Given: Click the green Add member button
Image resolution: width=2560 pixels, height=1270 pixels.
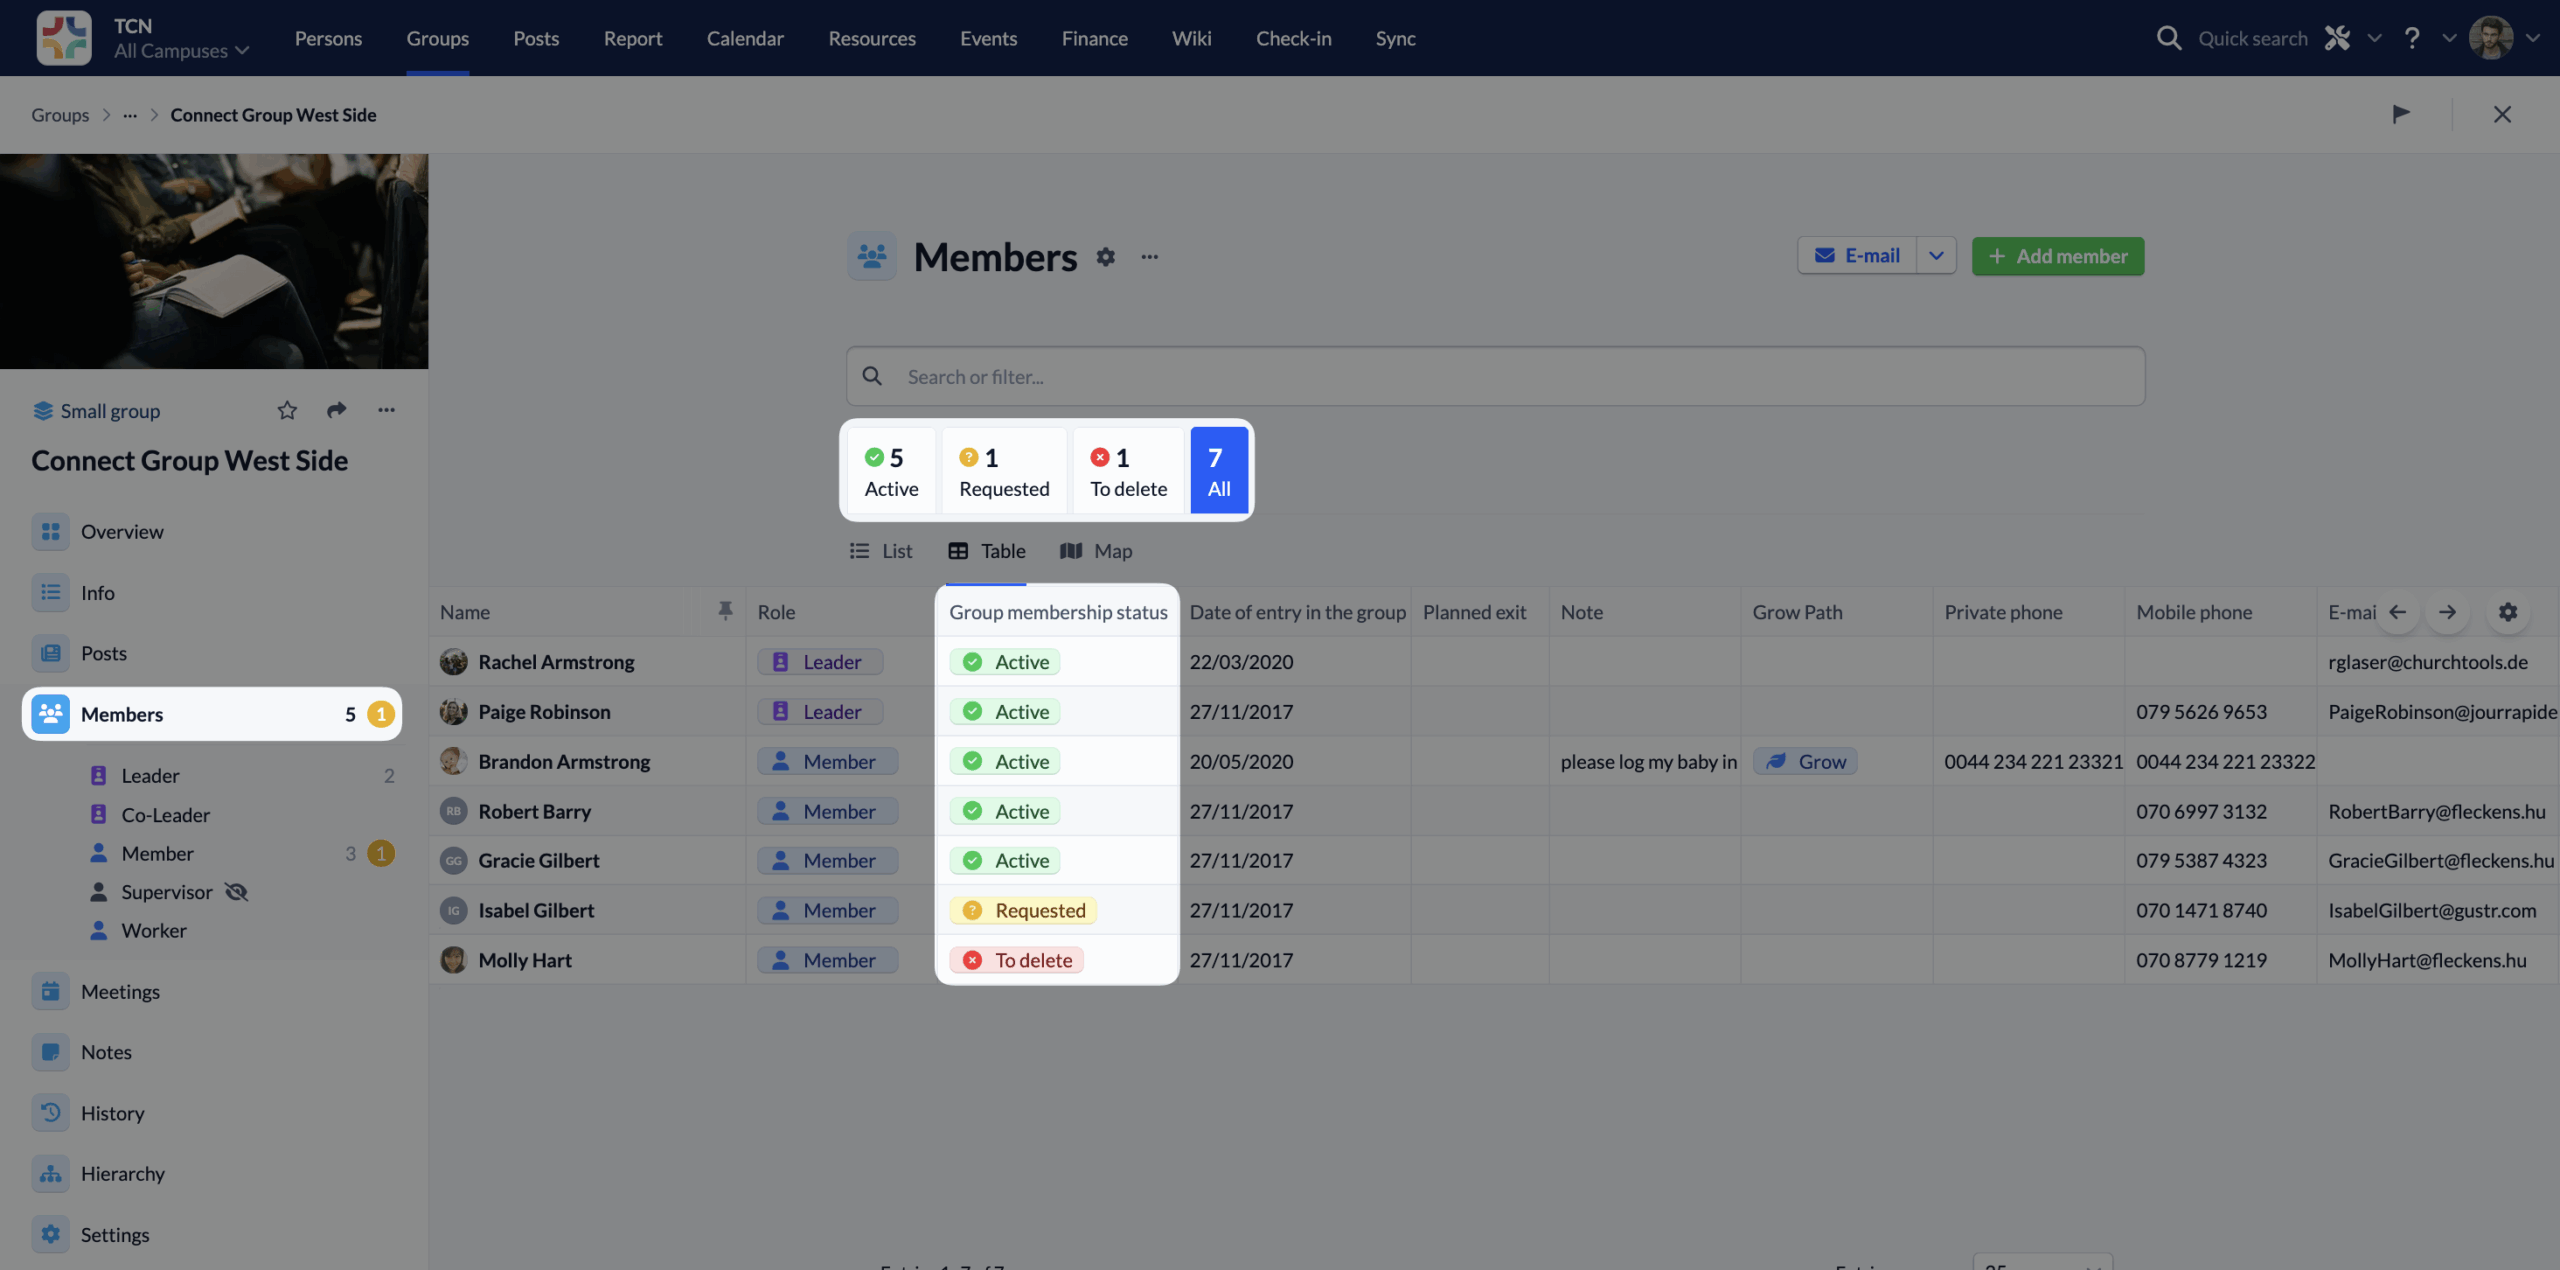Looking at the screenshot, I should [2057, 256].
